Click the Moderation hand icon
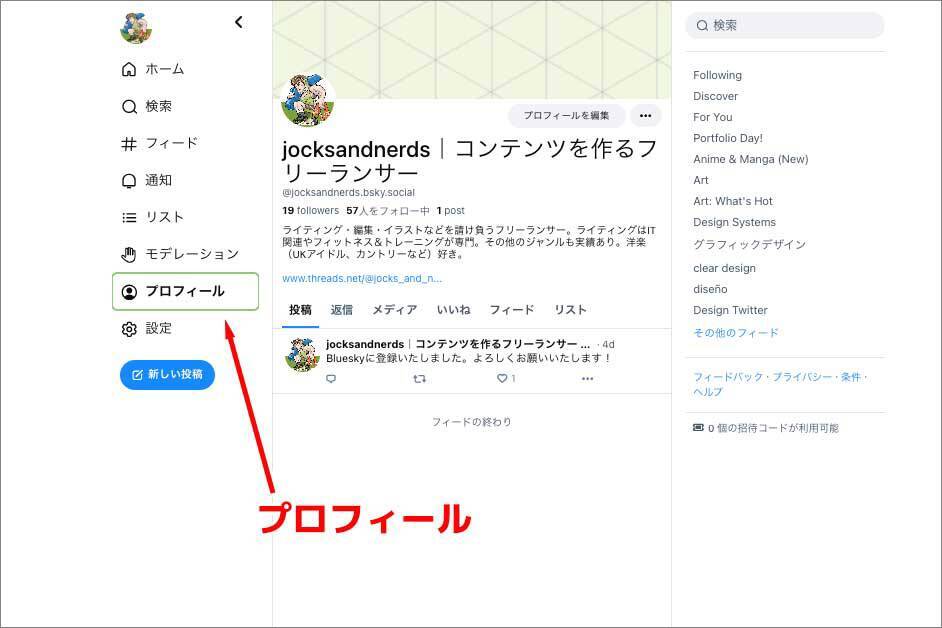 pos(129,255)
